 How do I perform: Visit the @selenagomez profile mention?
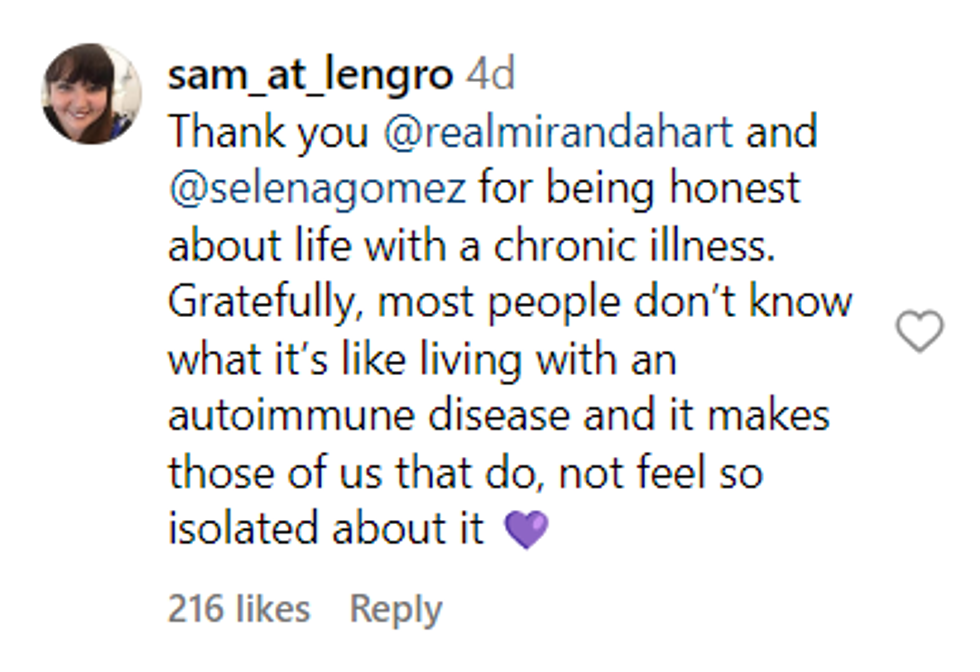click(317, 190)
